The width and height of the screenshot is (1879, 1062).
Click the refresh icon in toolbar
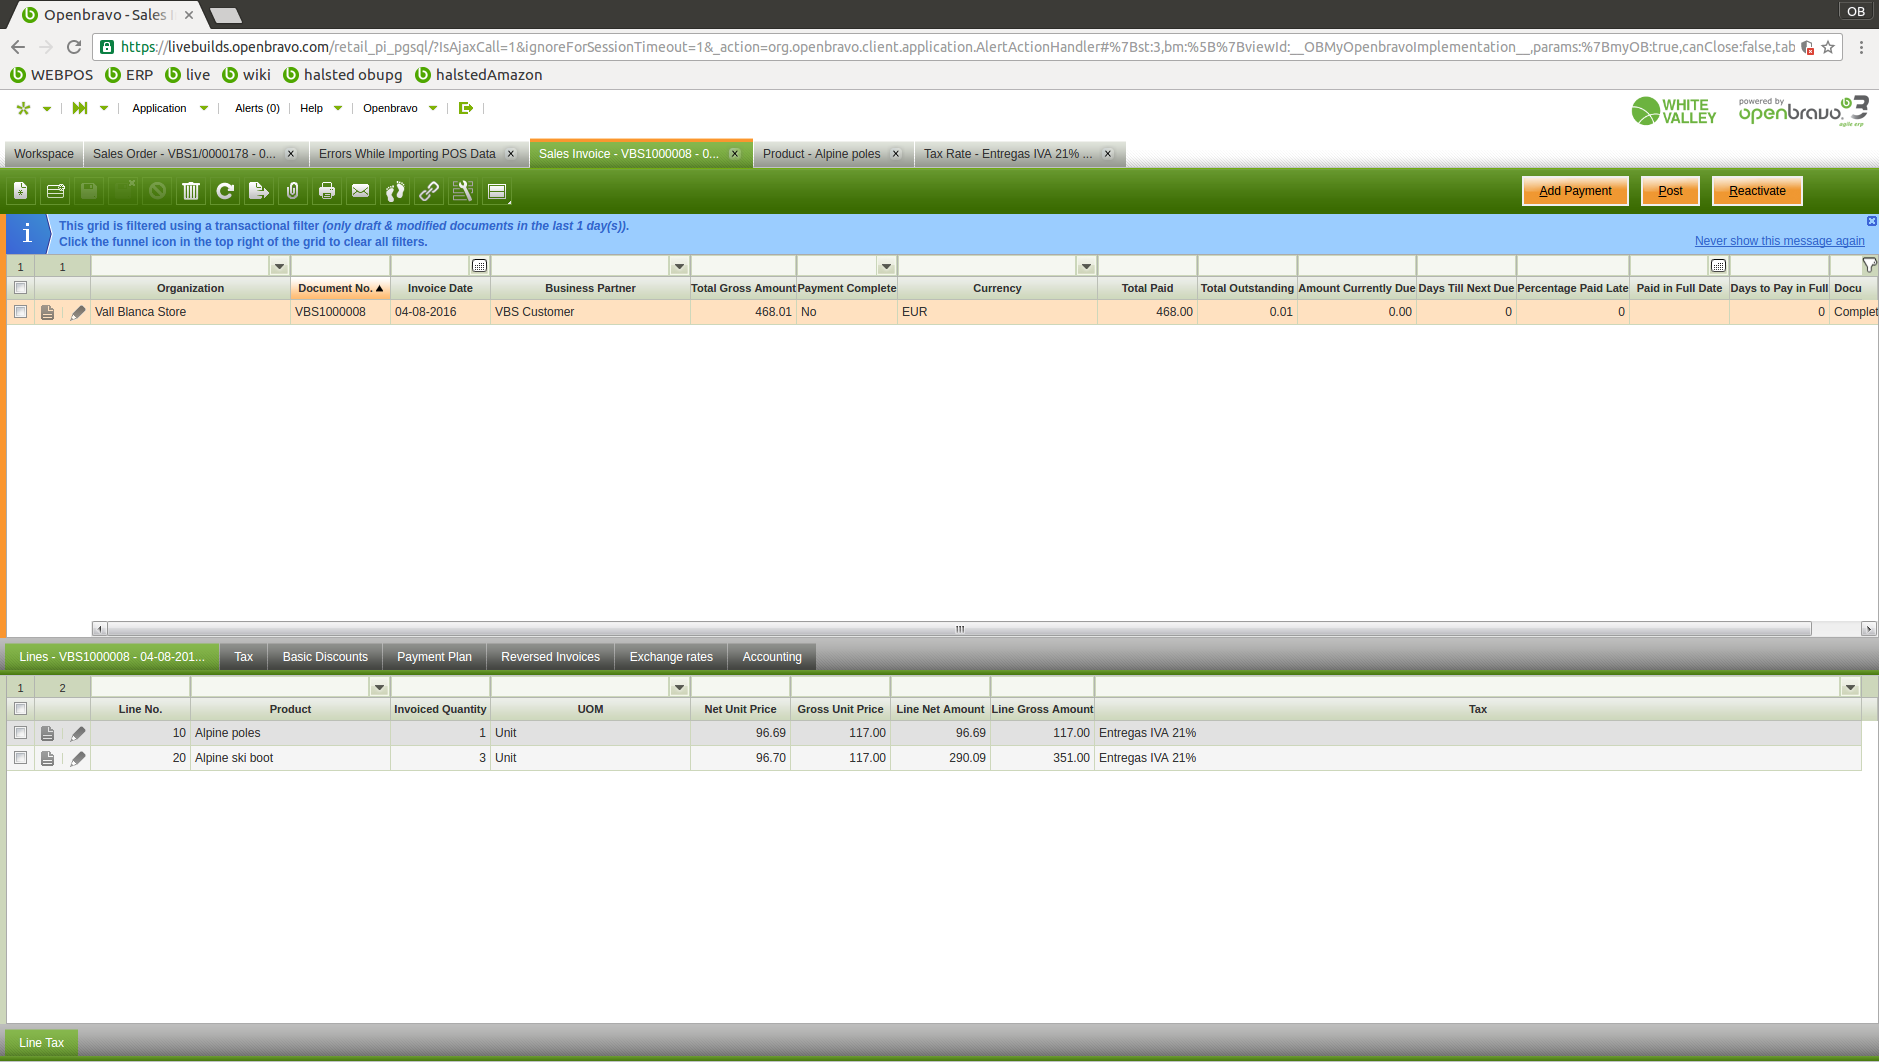point(225,191)
